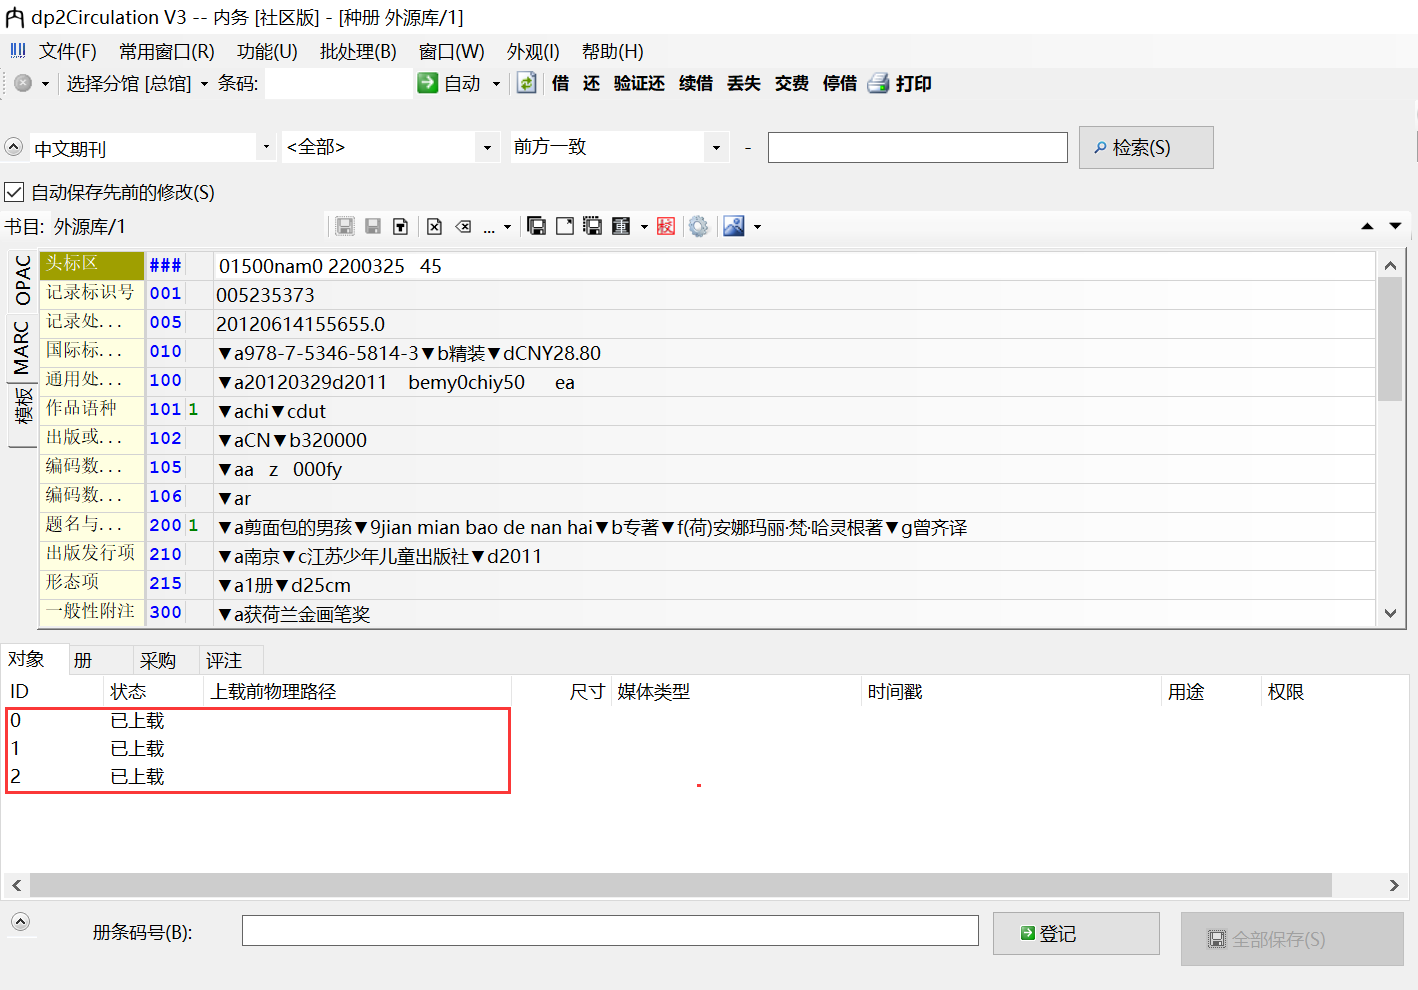Click the 重 duplicate check icon
Viewport: 1418px width, 990px height.
(621, 226)
